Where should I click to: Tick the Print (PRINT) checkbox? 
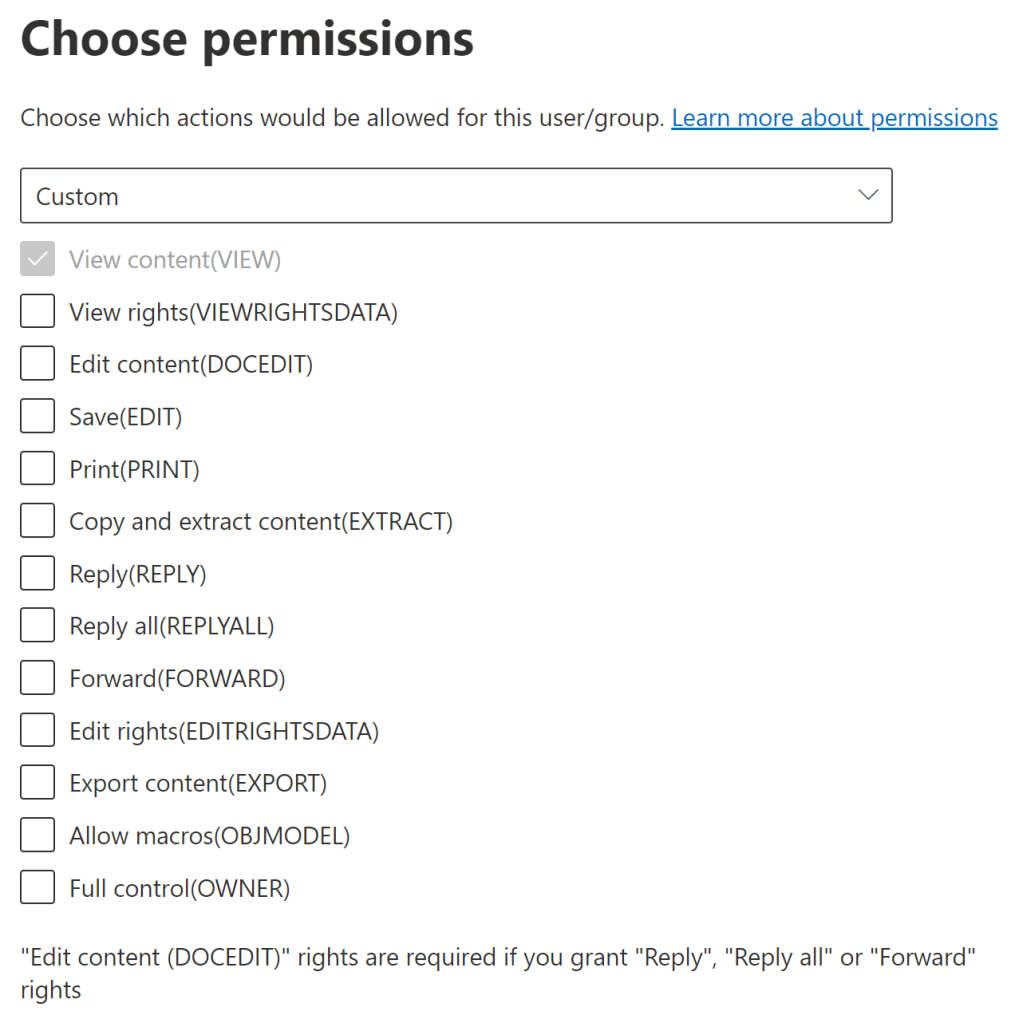point(38,469)
